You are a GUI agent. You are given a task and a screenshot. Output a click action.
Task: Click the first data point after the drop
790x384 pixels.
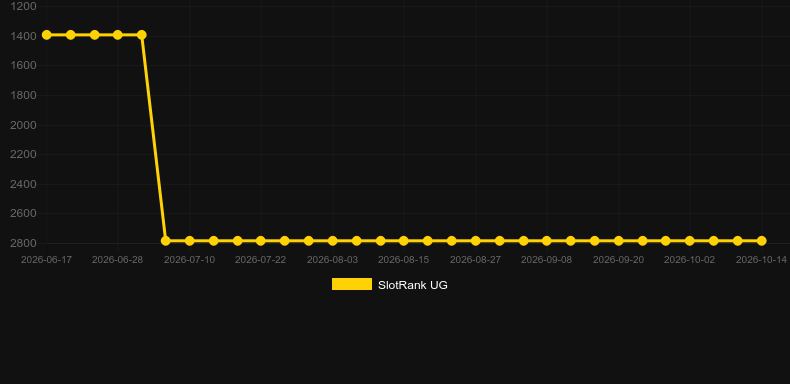pos(166,241)
